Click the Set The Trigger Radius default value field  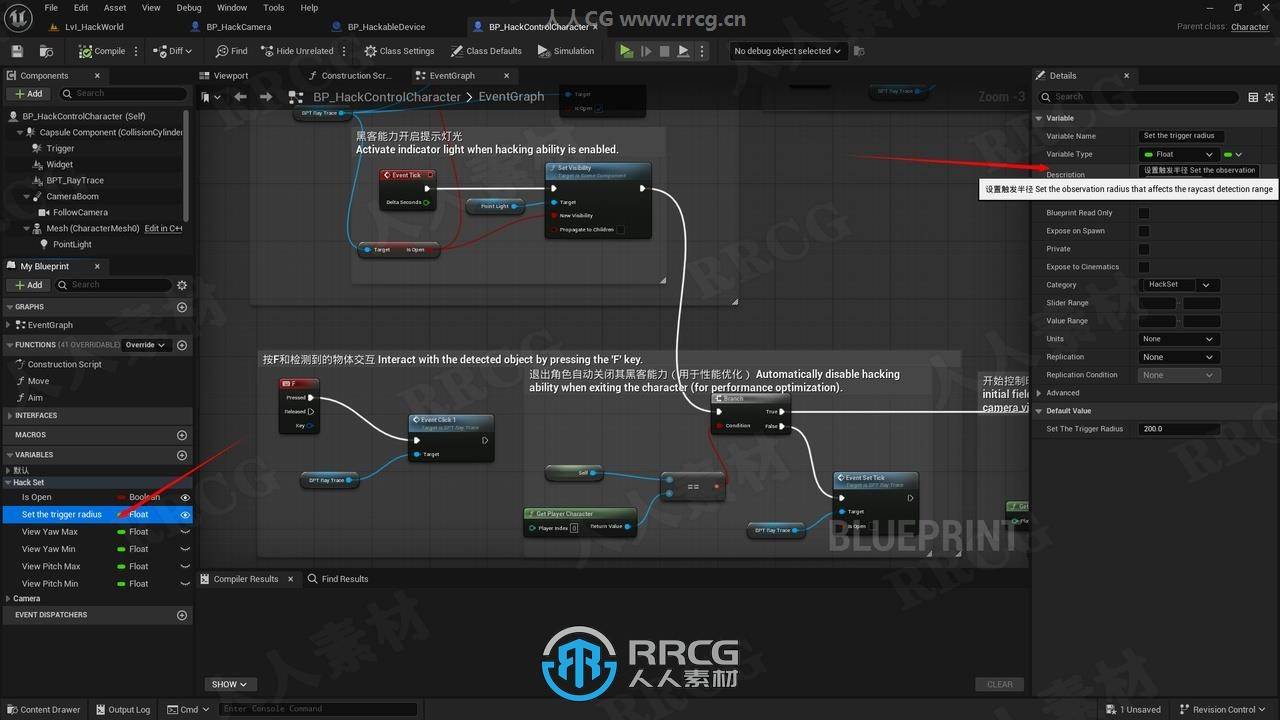pos(1180,429)
